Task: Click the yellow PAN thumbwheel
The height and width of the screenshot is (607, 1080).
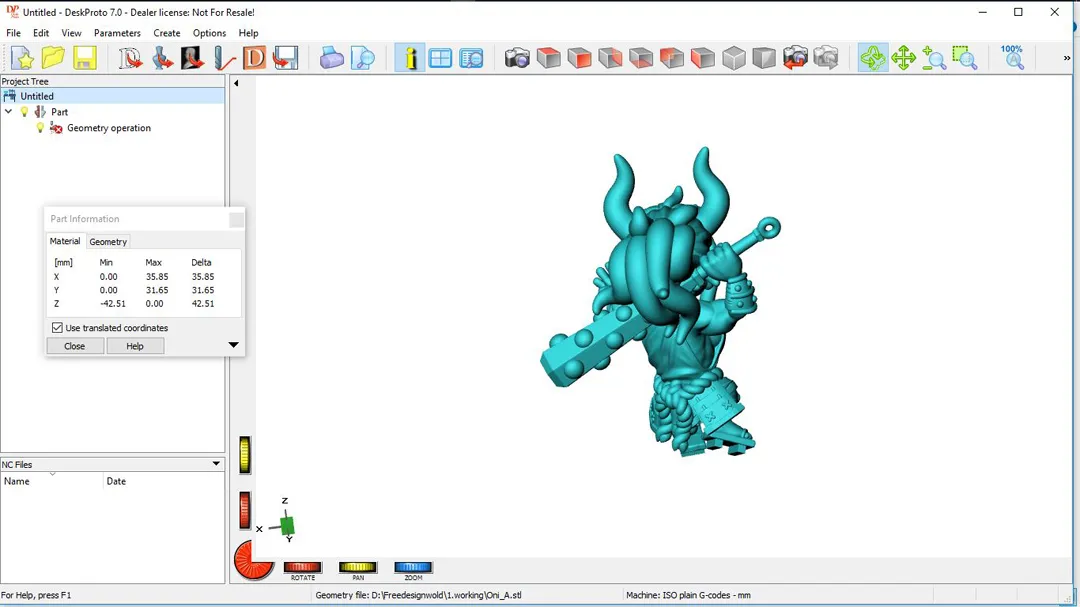Action: coord(357,567)
